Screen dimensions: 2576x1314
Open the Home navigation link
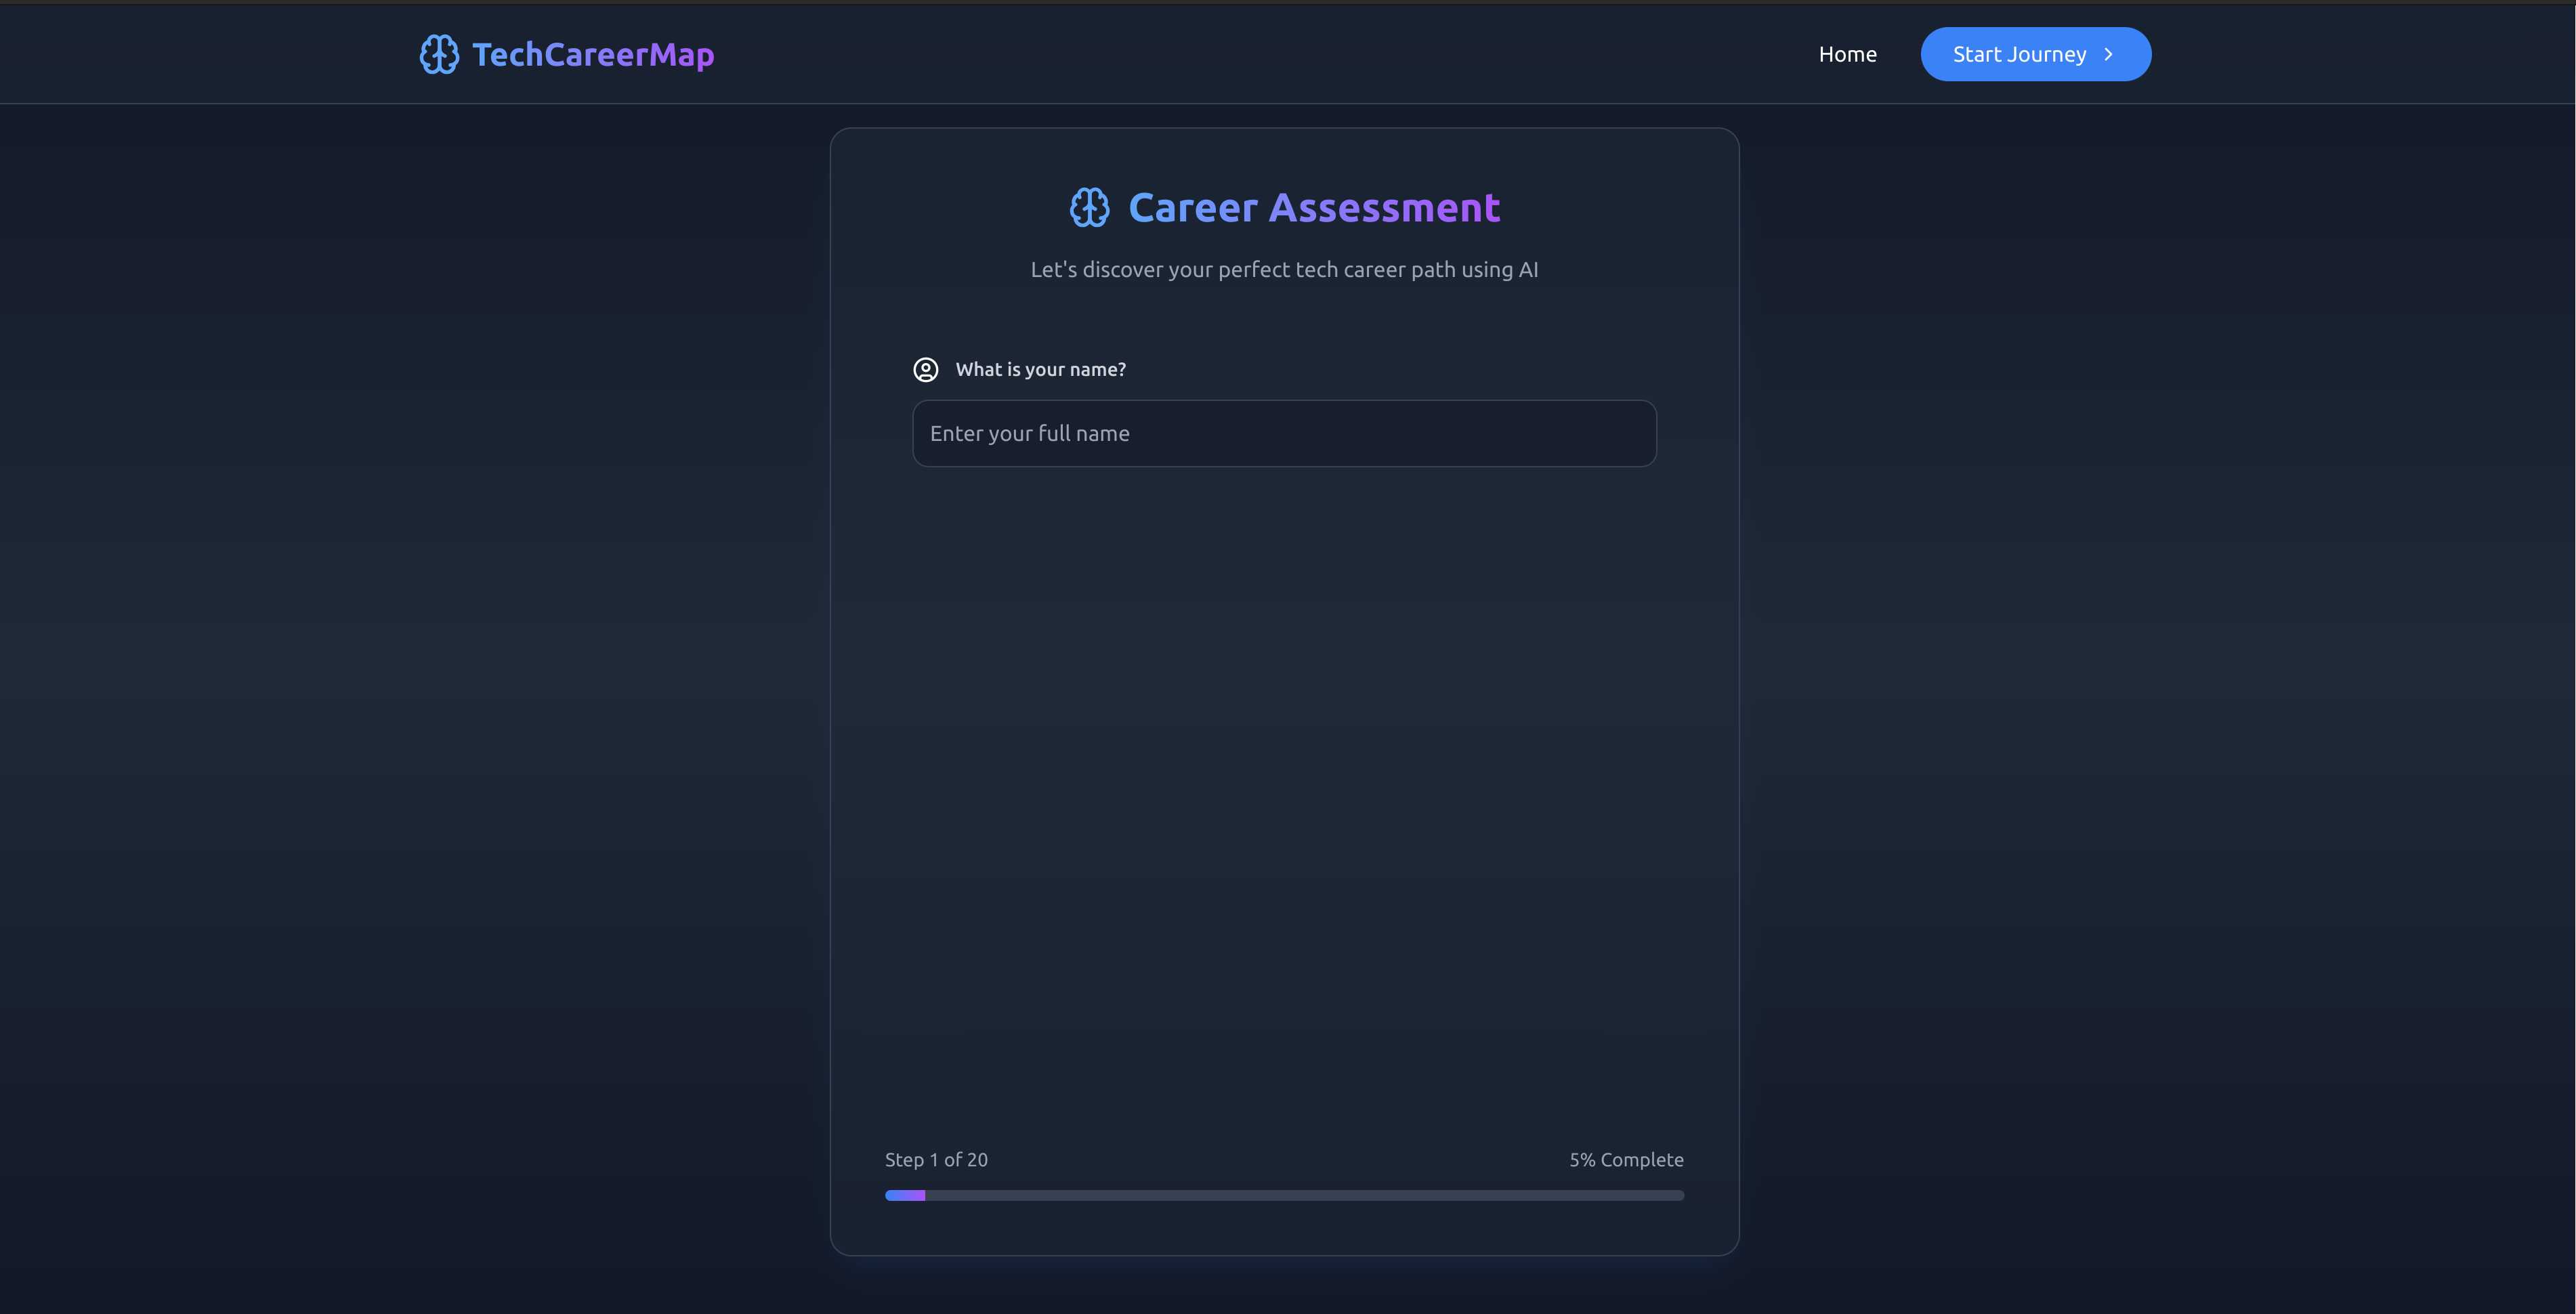click(x=1847, y=54)
